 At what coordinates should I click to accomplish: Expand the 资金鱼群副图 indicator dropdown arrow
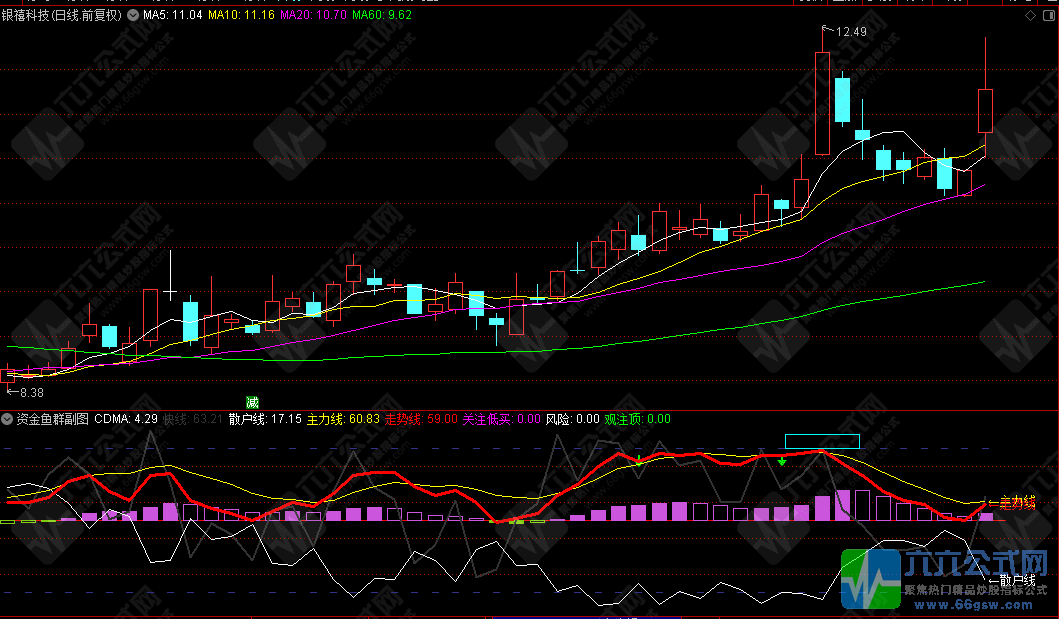(x=8, y=419)
